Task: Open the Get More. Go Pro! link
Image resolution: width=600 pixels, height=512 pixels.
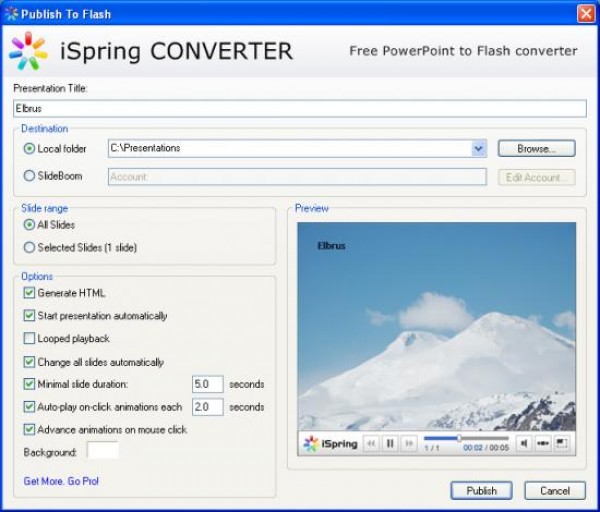Action: pos(61,481)
